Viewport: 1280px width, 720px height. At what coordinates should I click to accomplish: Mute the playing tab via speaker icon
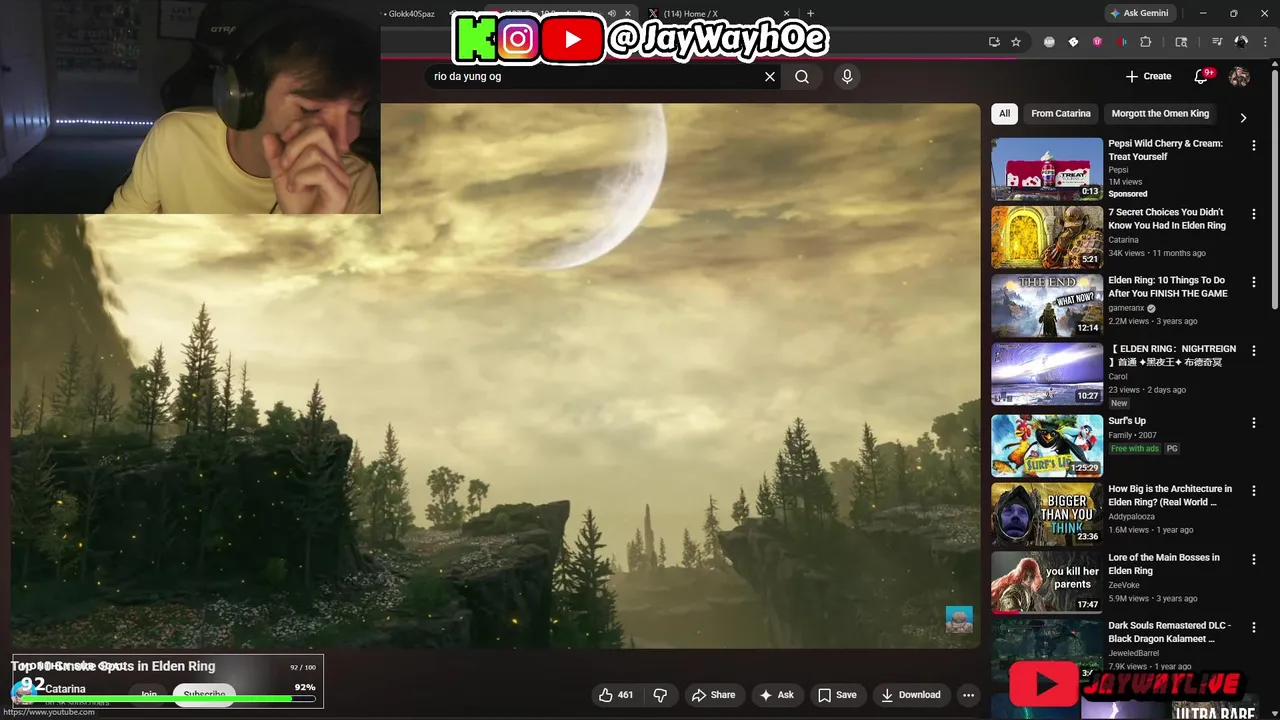pos(612,14)
